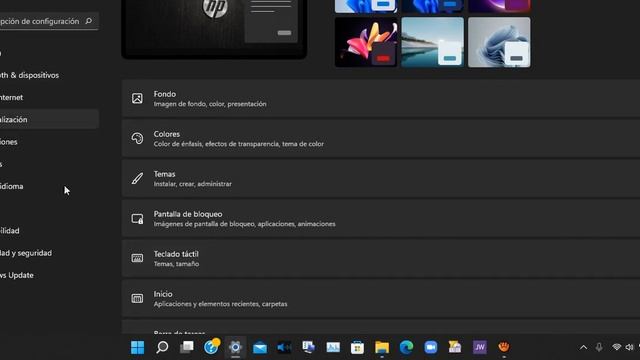Select the colorful flower theme thumbnail

click(366, 42)
